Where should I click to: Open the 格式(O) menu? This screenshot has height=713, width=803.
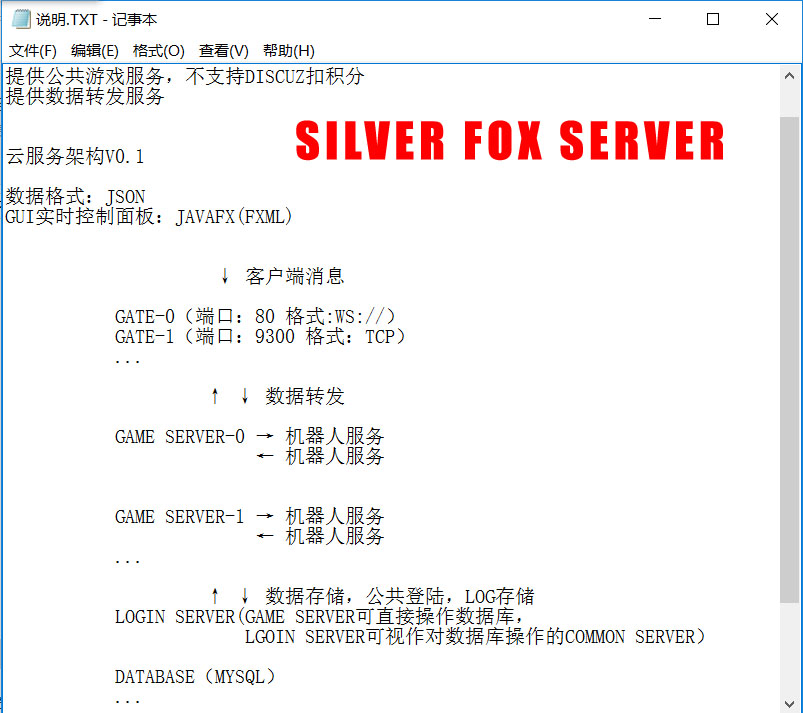[x=159, y=51]
